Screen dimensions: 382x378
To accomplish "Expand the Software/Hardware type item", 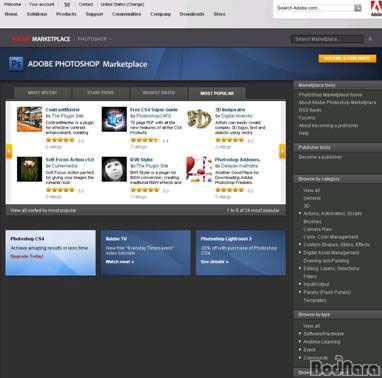I will pos(300,333).
